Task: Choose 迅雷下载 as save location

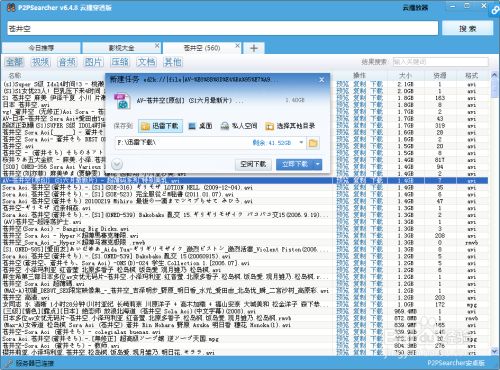Action: [160, 126]
